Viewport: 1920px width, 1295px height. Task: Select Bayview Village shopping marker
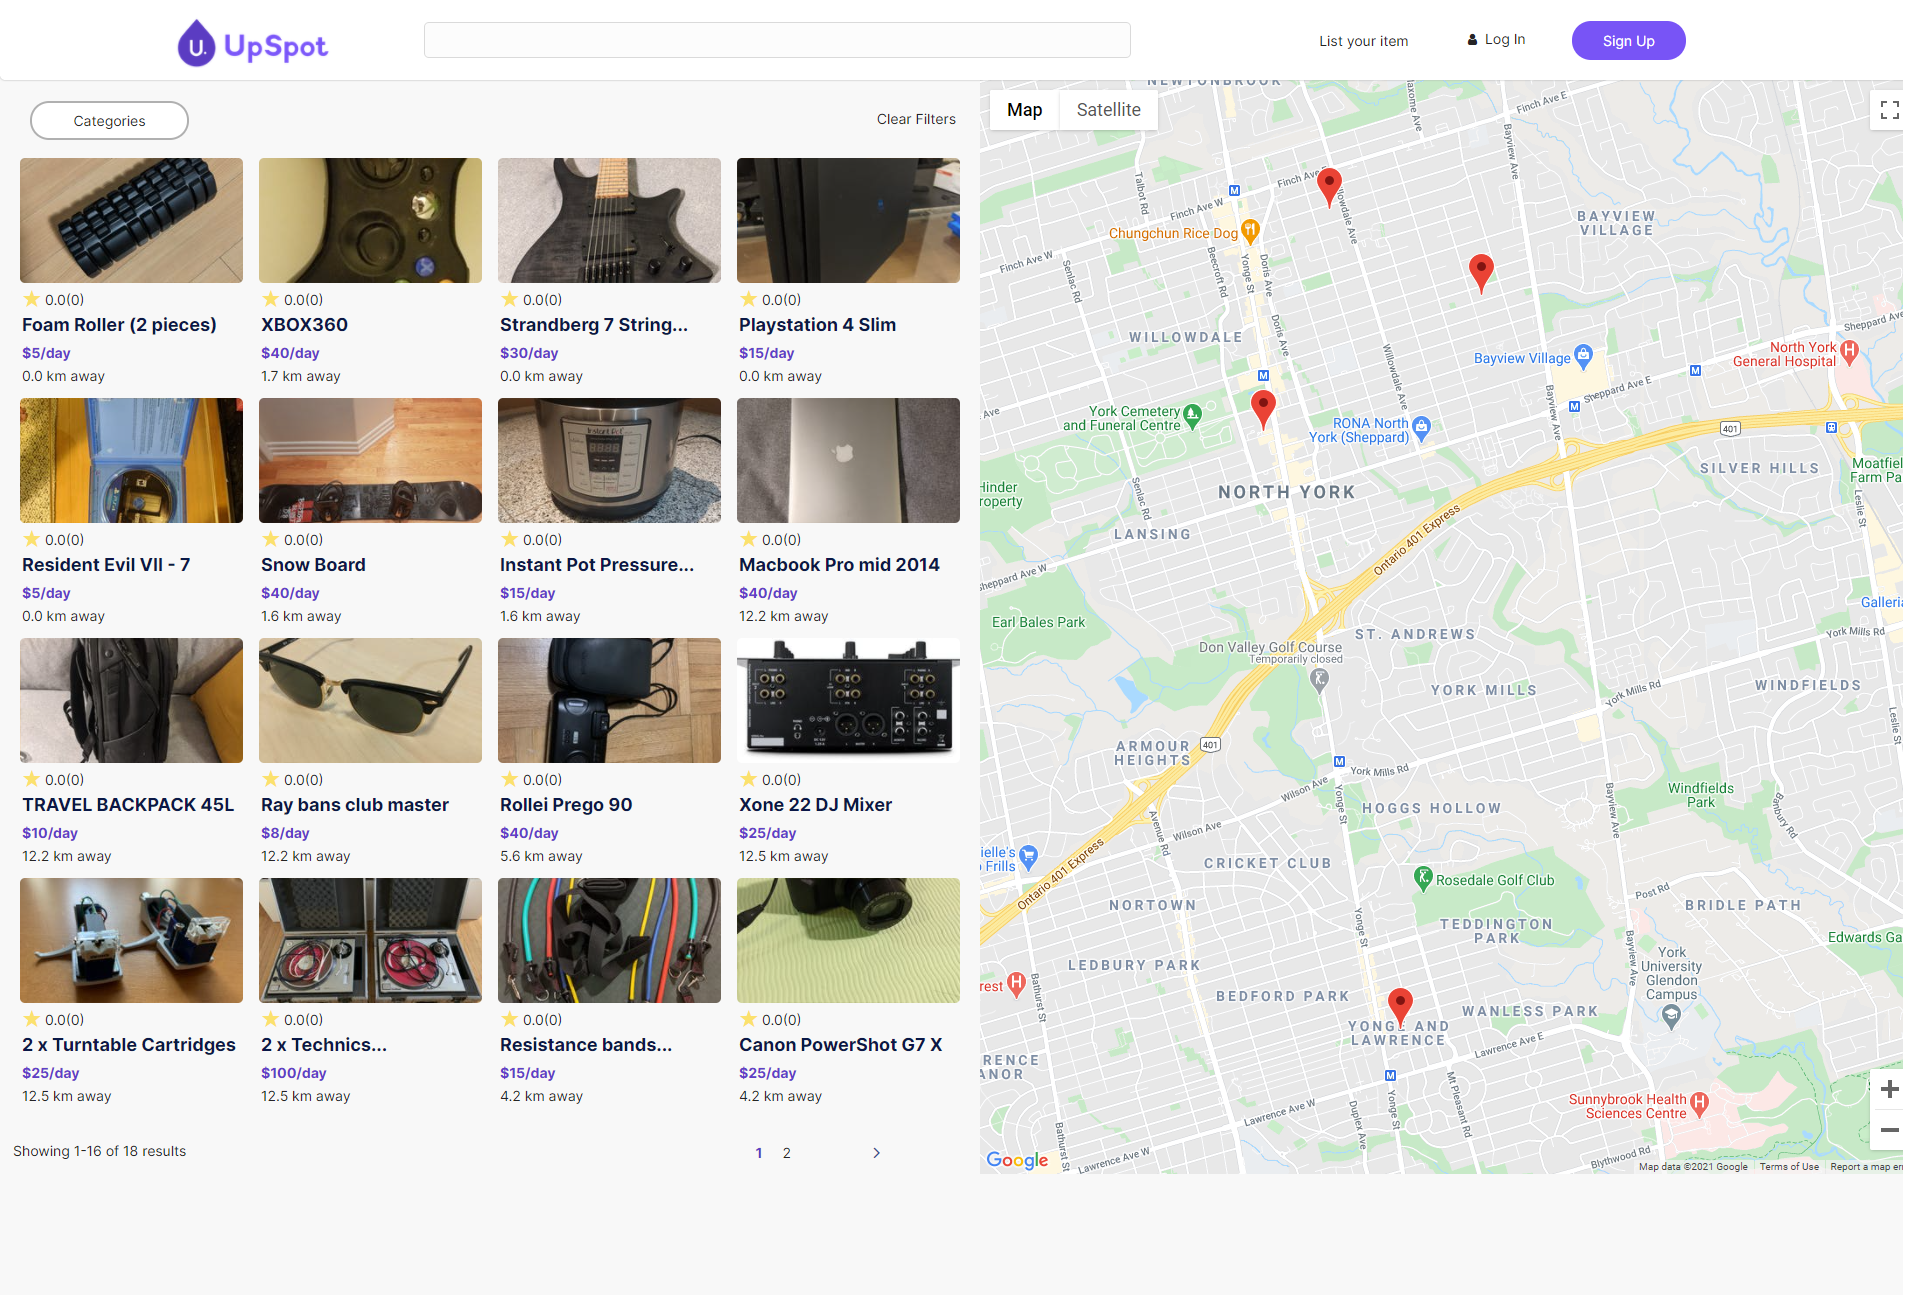pyautogui.click(x=1583, y=355)
